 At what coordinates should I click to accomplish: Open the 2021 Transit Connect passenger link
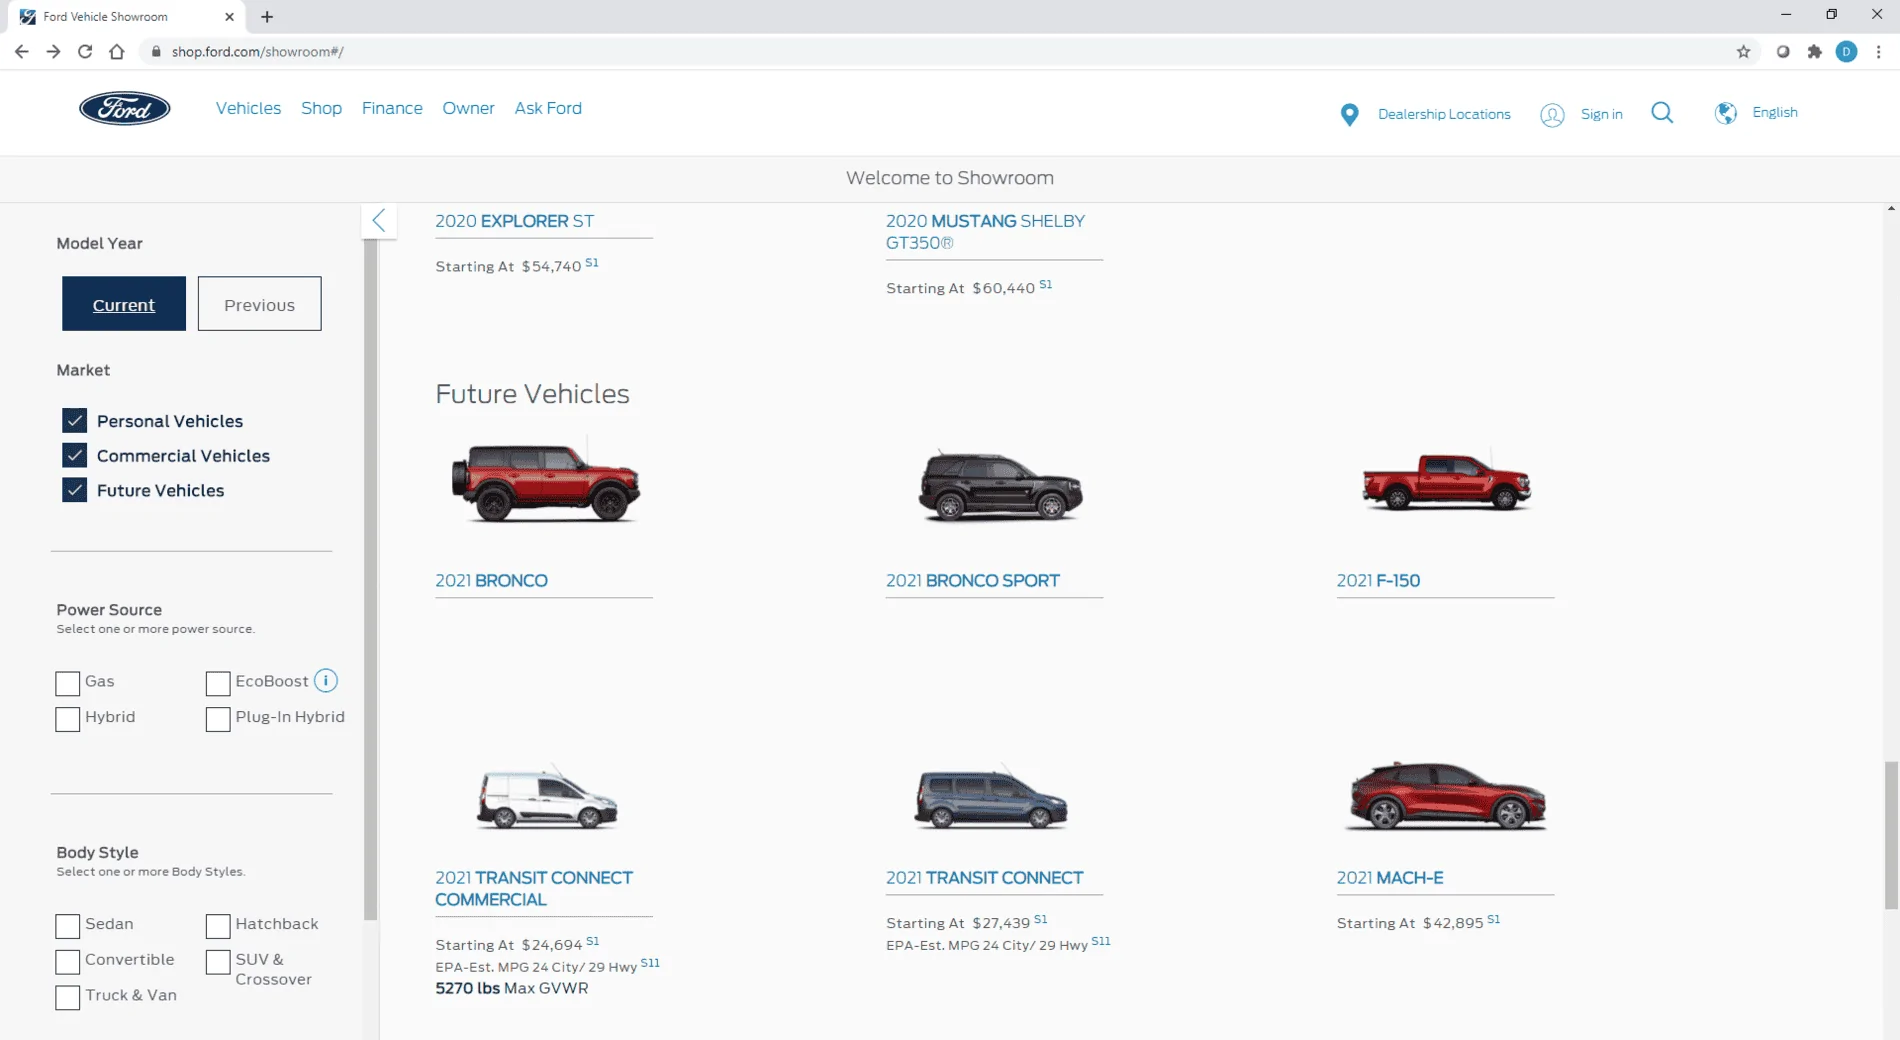(984, 878)
